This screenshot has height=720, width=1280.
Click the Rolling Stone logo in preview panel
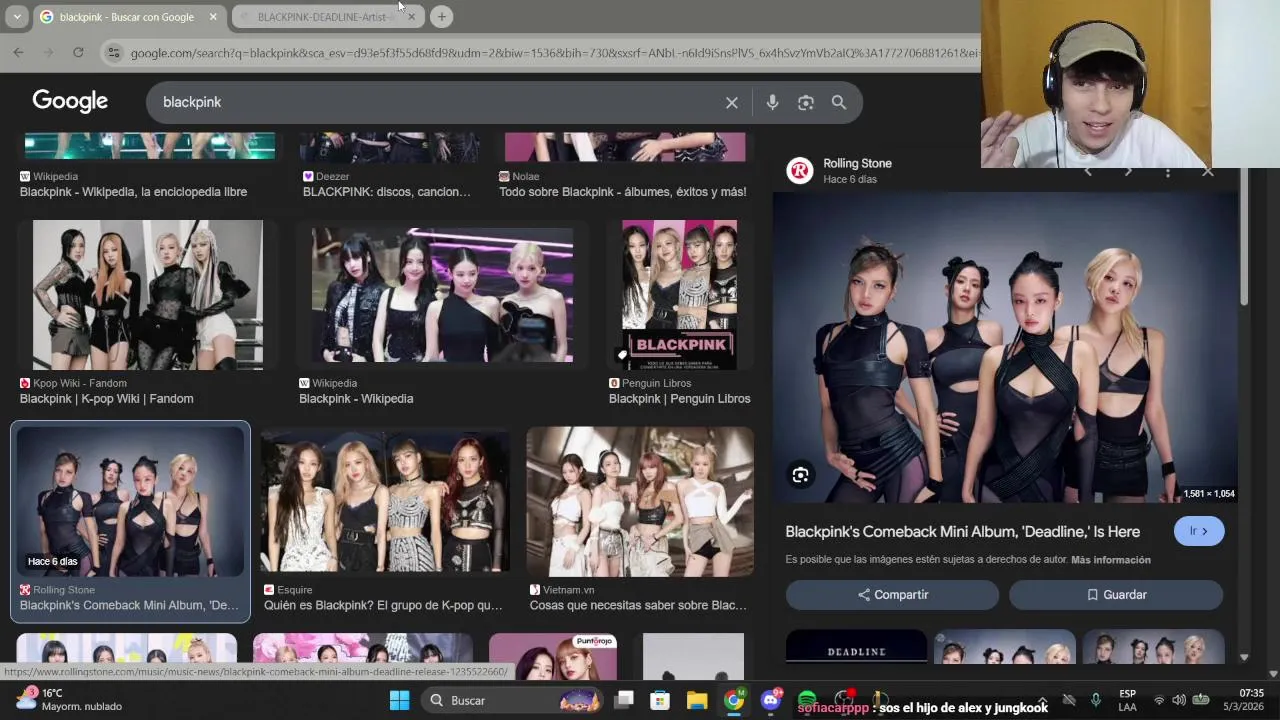800,171
